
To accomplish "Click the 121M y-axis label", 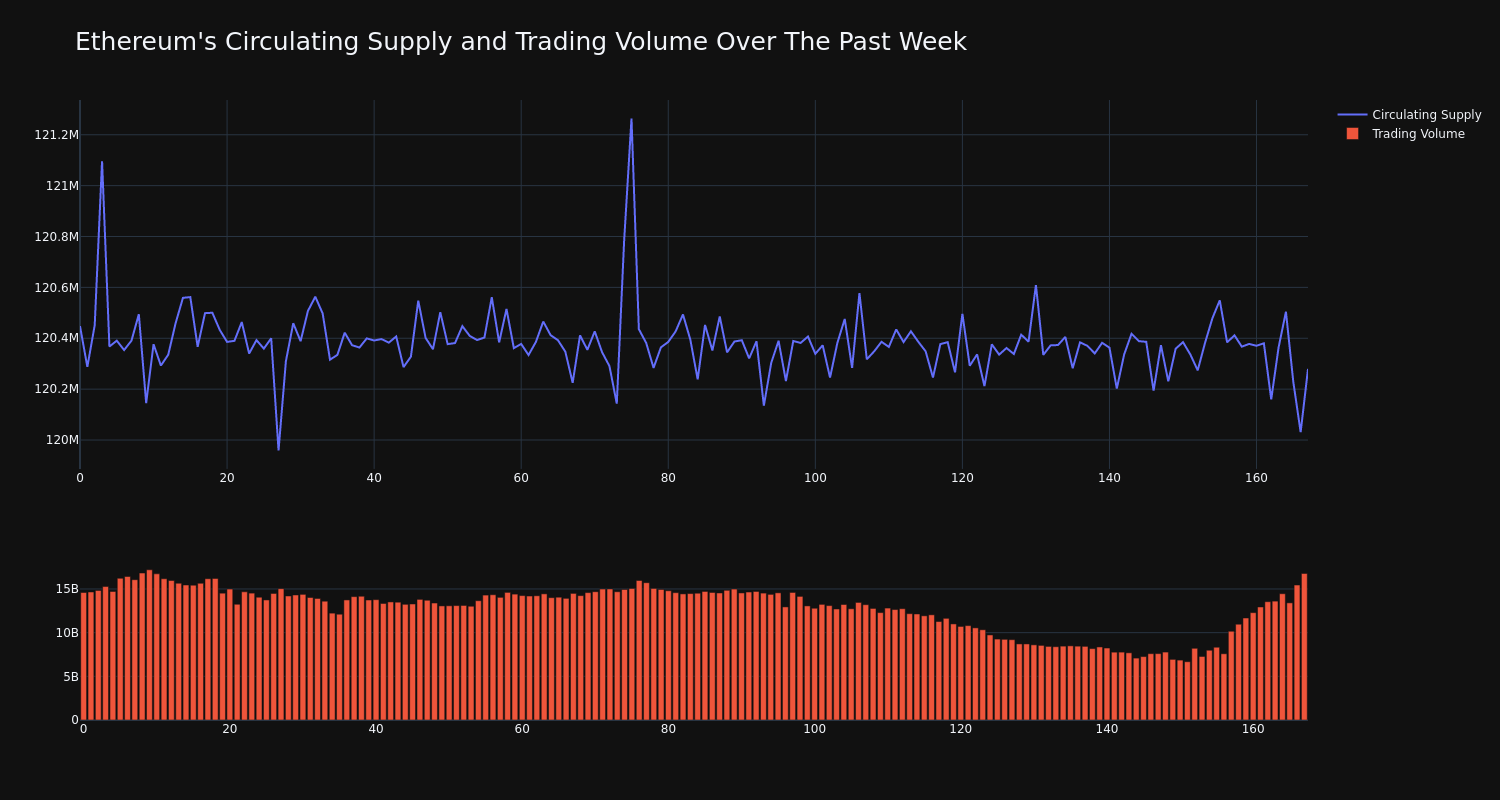I will click(62, 186).
